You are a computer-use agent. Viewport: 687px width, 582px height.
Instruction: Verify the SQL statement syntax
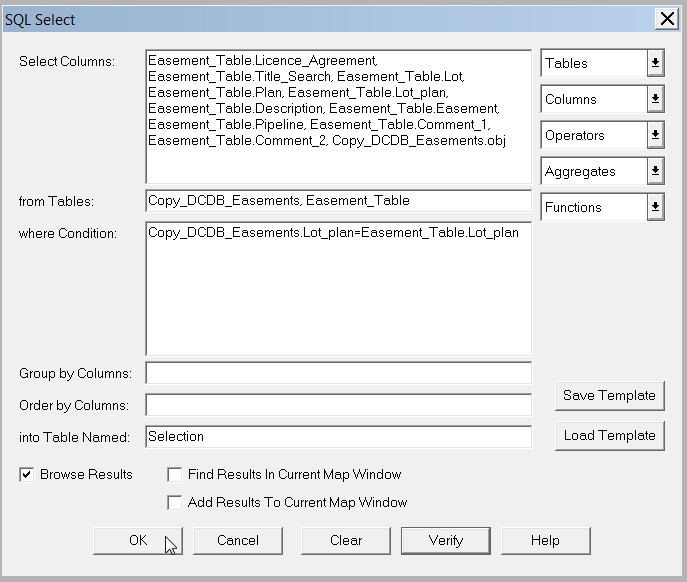coord(445,540)
